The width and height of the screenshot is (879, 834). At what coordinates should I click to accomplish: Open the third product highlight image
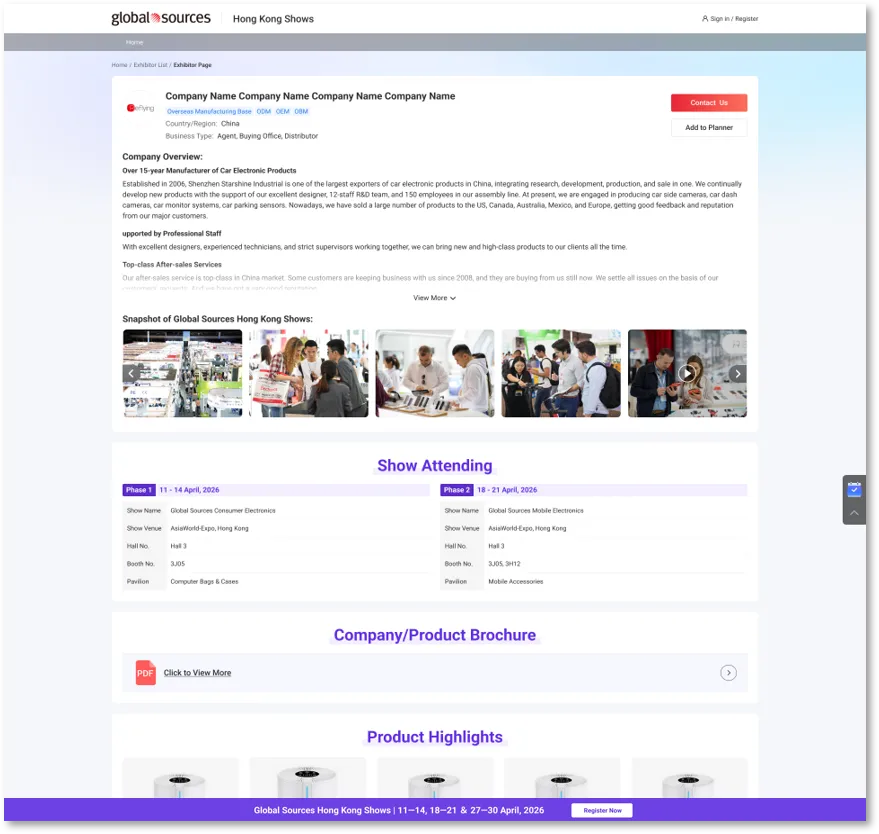[436, 778]
